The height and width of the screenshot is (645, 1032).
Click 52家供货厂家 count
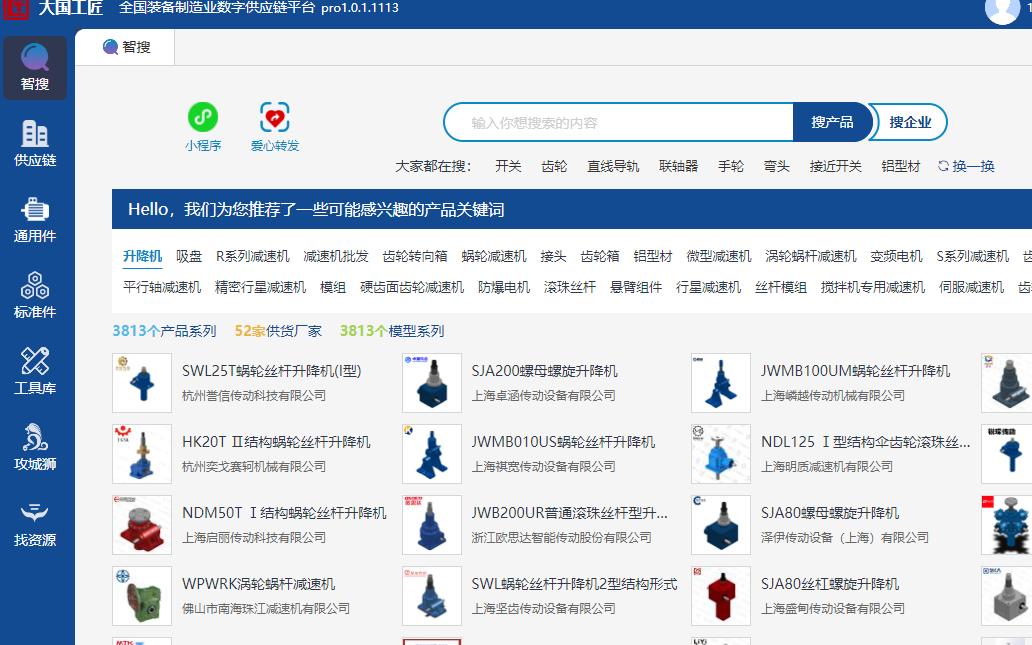(278, 331)
